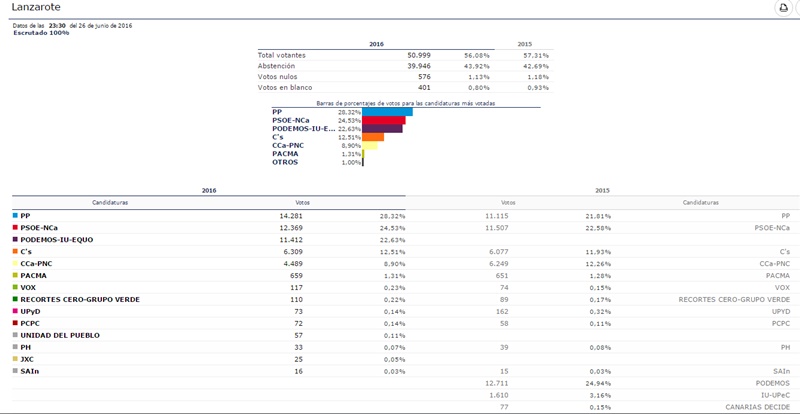The height and width of the screenshot is (414, 800).
Task: Click the left Candidaturas column header
Action: (x=109, y=202)
